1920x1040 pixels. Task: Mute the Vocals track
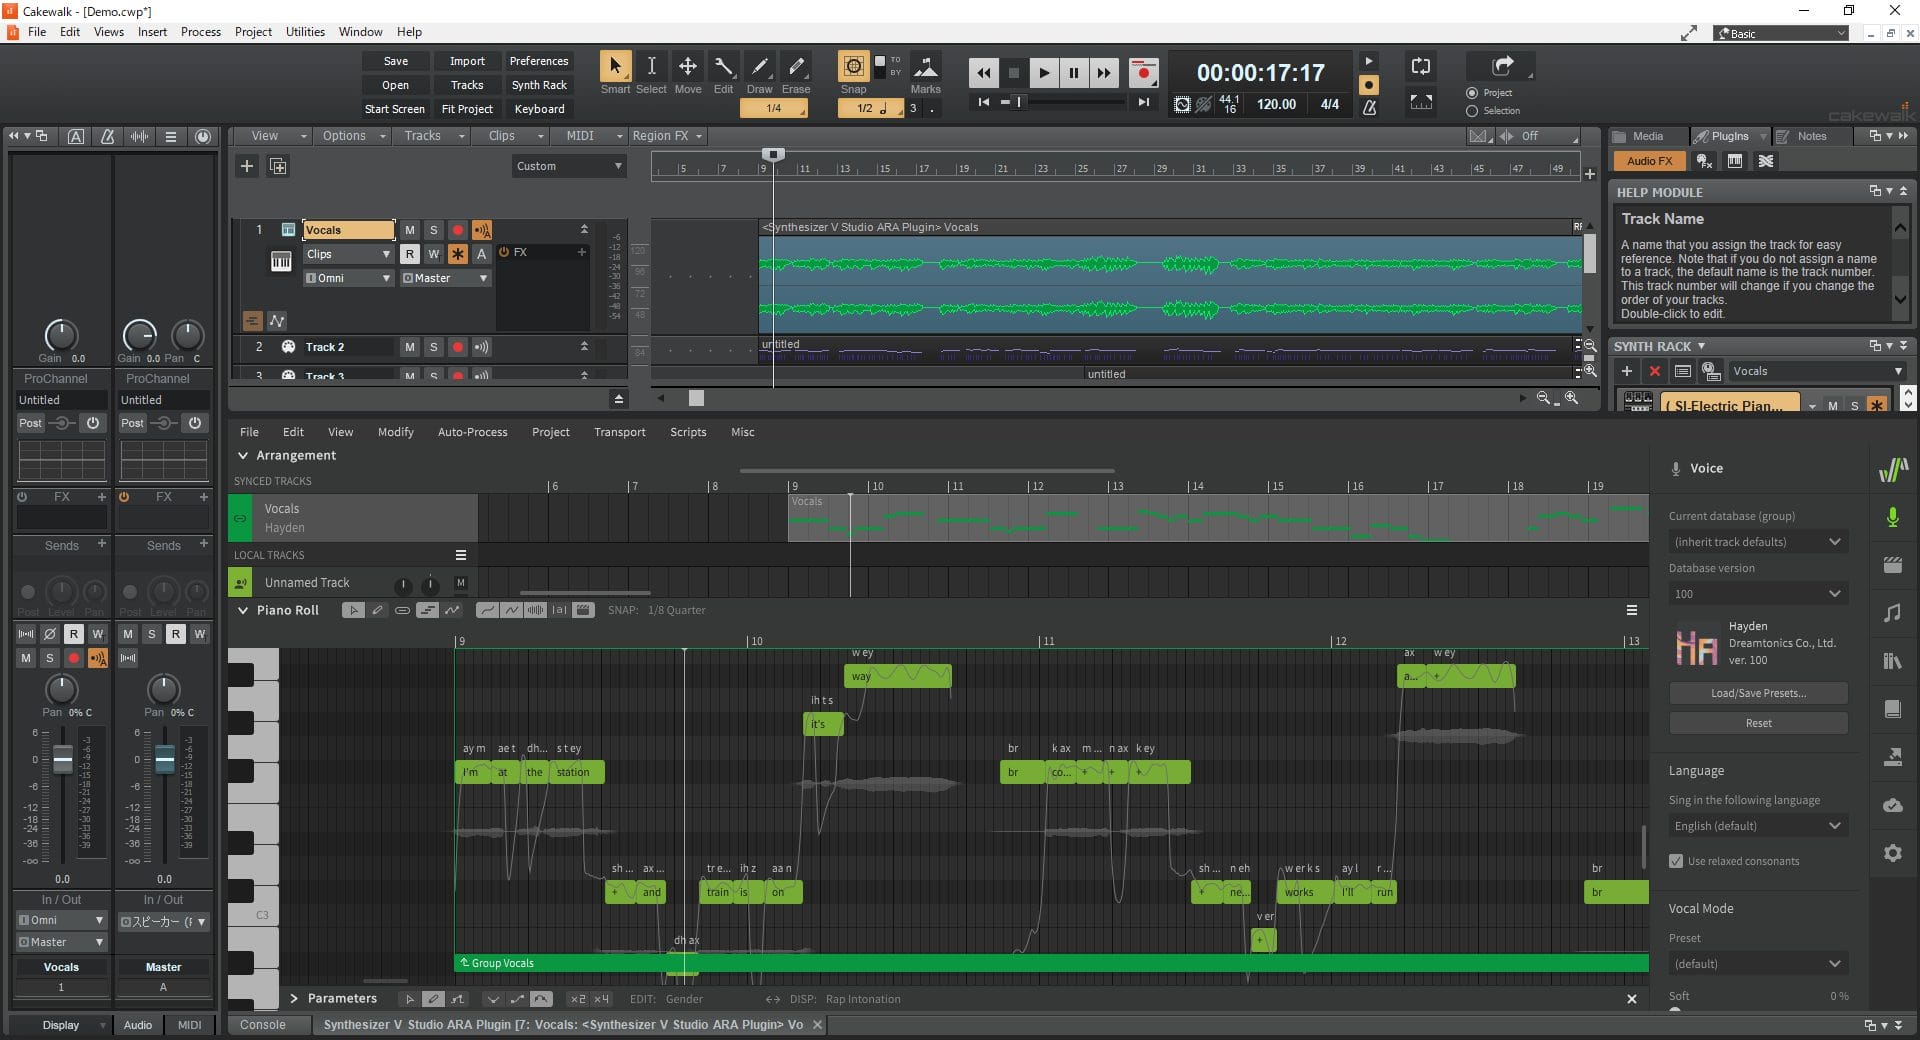[409, 230]
